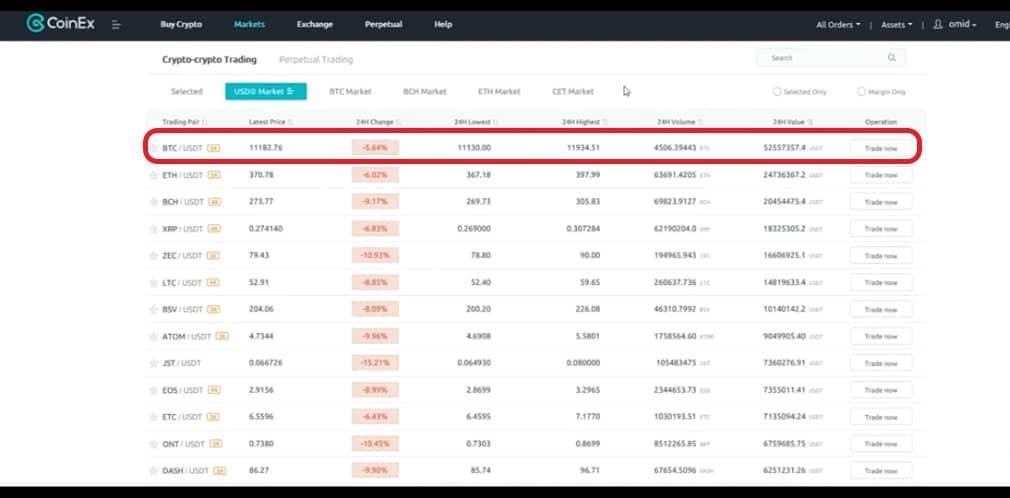Click Trade now for BSV/USDT
The image size is (1010, 498).
pyautogui.click(x=881, y=309)
